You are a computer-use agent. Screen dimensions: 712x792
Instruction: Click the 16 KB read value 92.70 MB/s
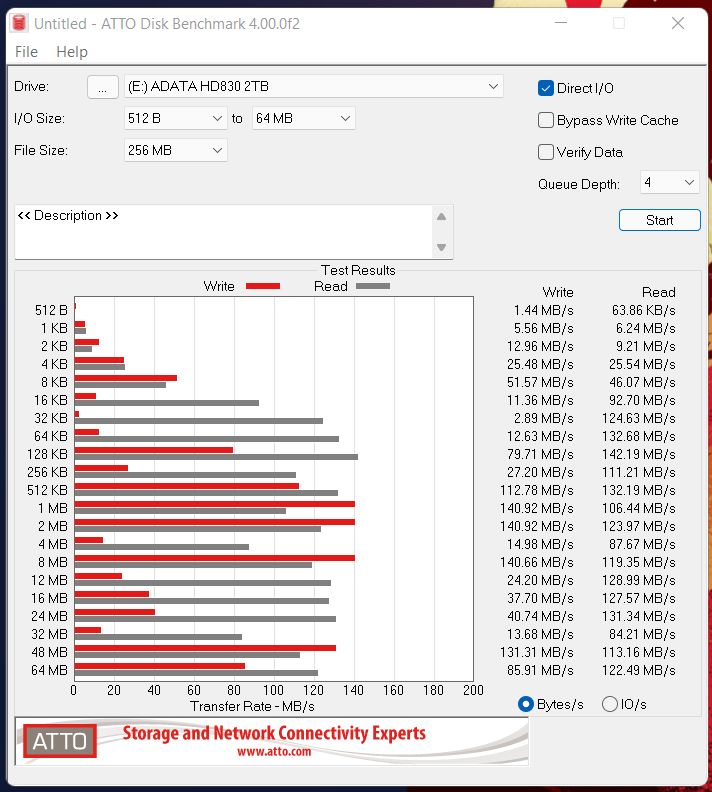[x=642, y=400]
